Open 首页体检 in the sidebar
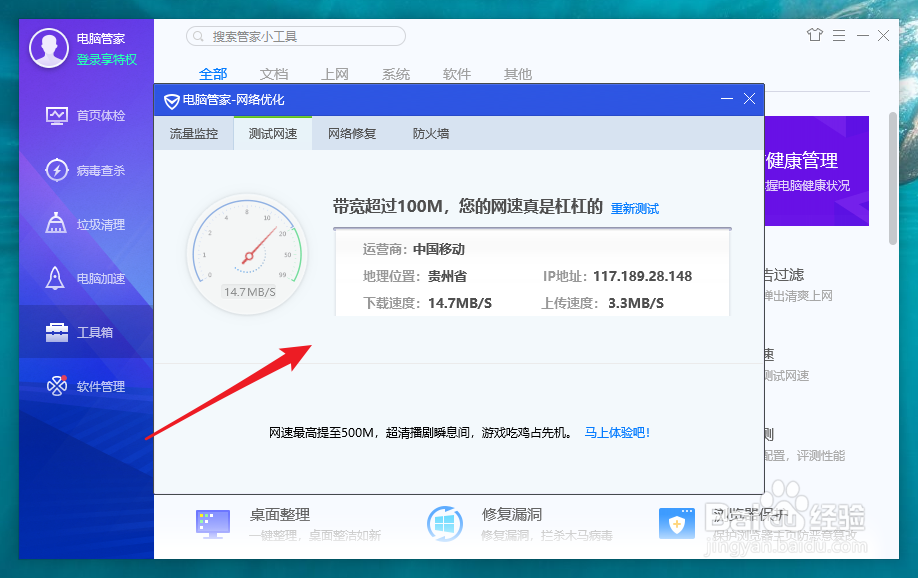 tap(86, 115)
